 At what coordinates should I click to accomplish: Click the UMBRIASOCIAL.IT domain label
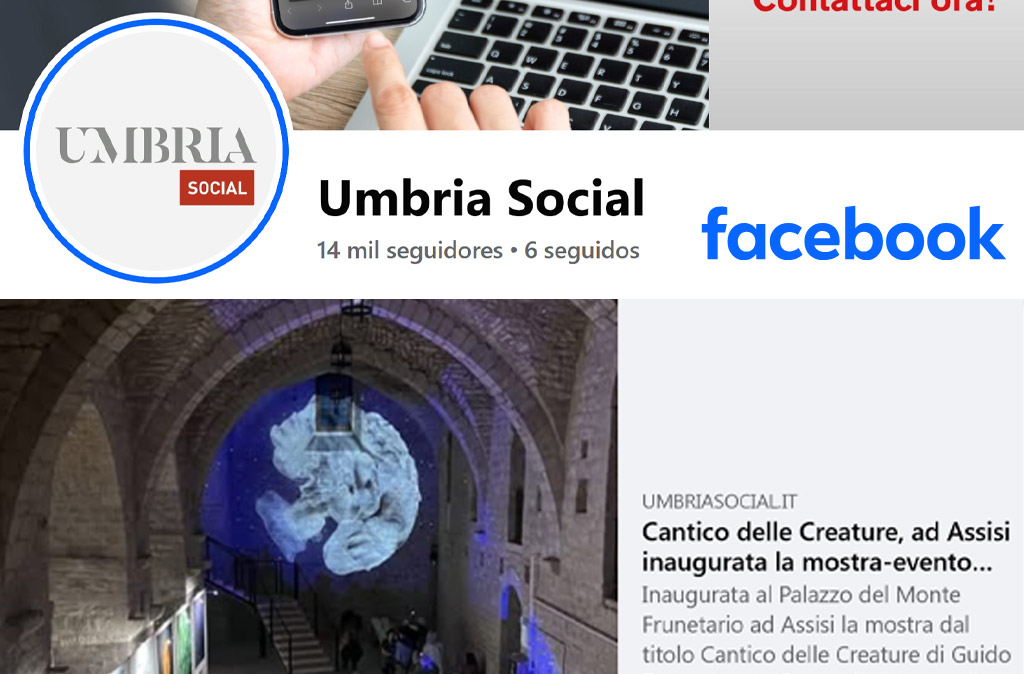pos(719,502)
